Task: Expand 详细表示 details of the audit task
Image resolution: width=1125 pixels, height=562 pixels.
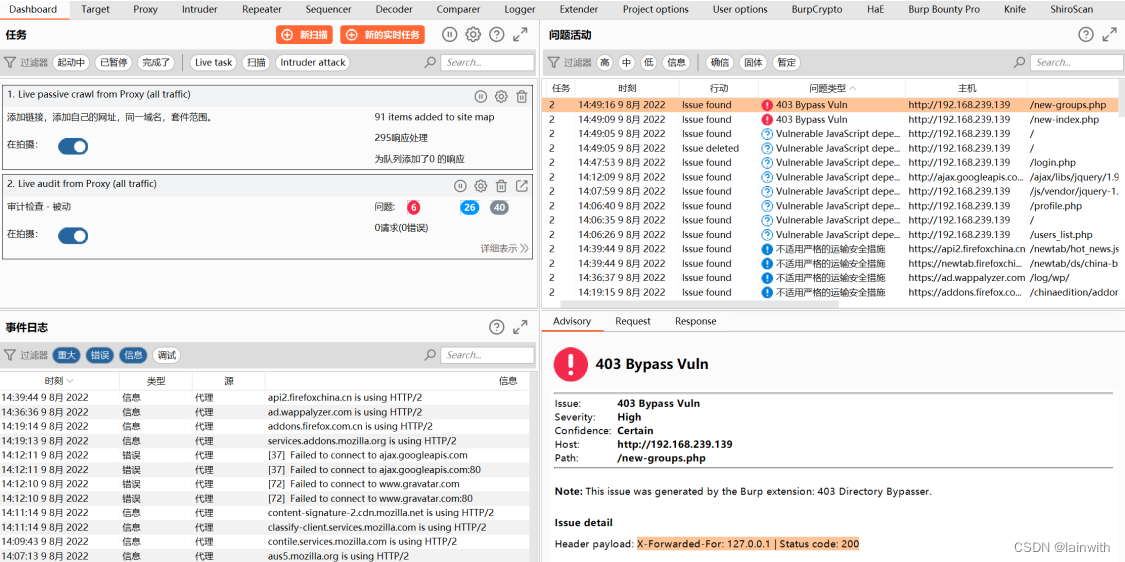Action: pyautogui.click(x=504, y=248)
